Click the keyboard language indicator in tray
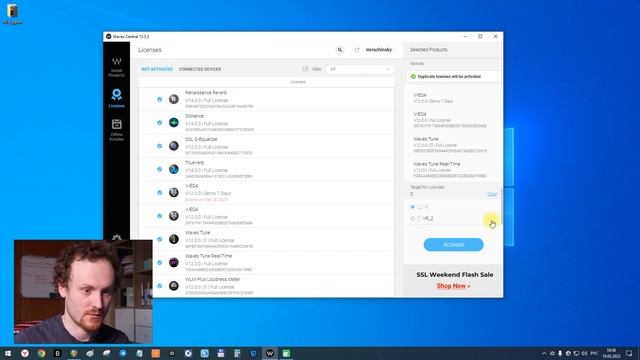 (594, 353)
